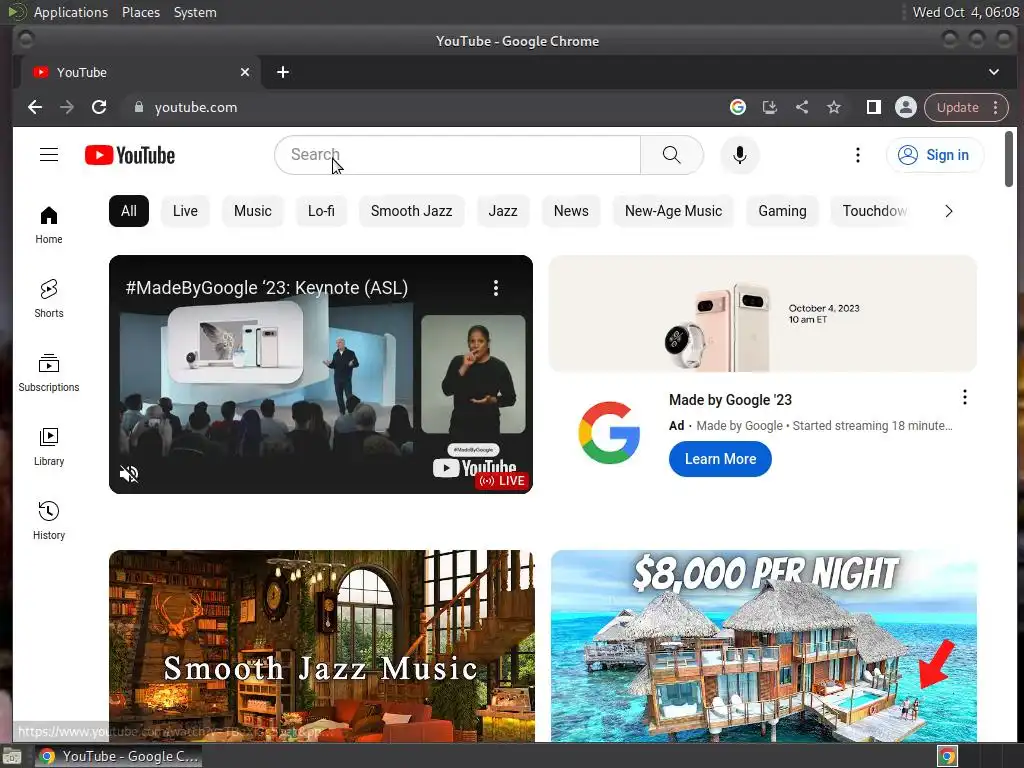Image resolution: width=1024 pixels, height=768 pixels.
Task: Click the Chrome icon in bottom-right panel
Action: pos(947,756)
